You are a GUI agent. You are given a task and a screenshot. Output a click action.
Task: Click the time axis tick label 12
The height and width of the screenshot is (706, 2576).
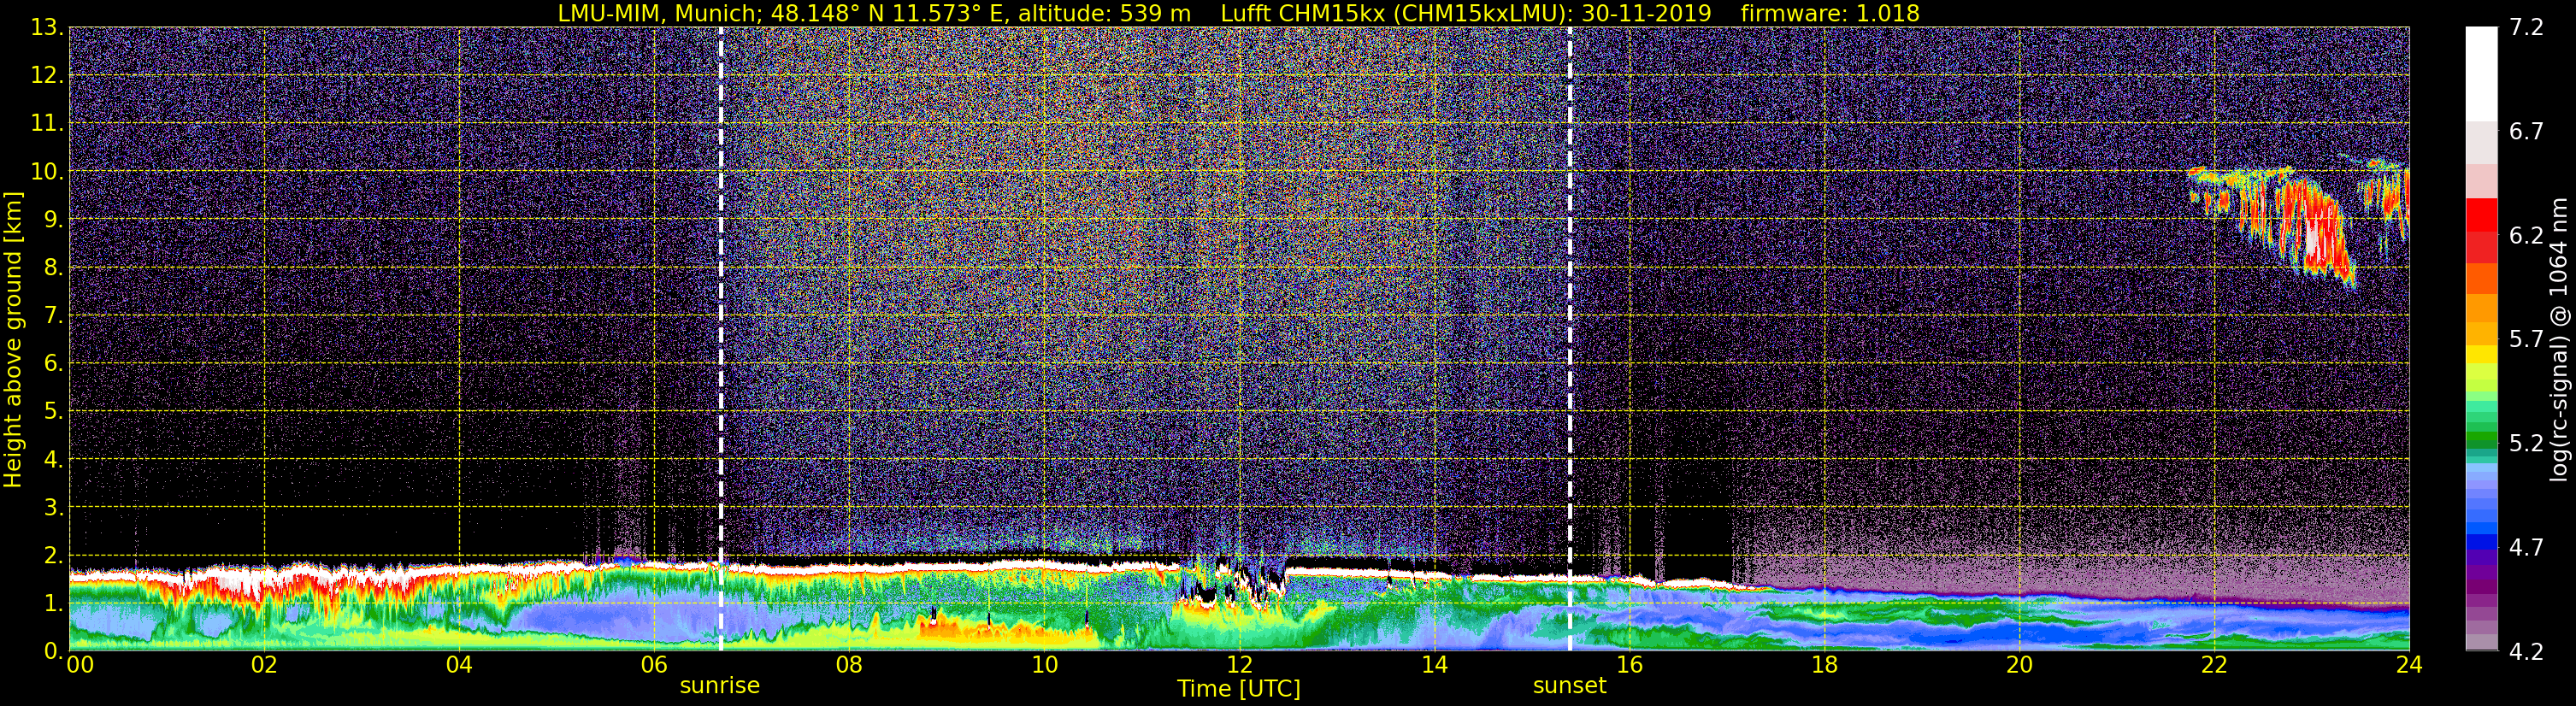(1239, 665)
